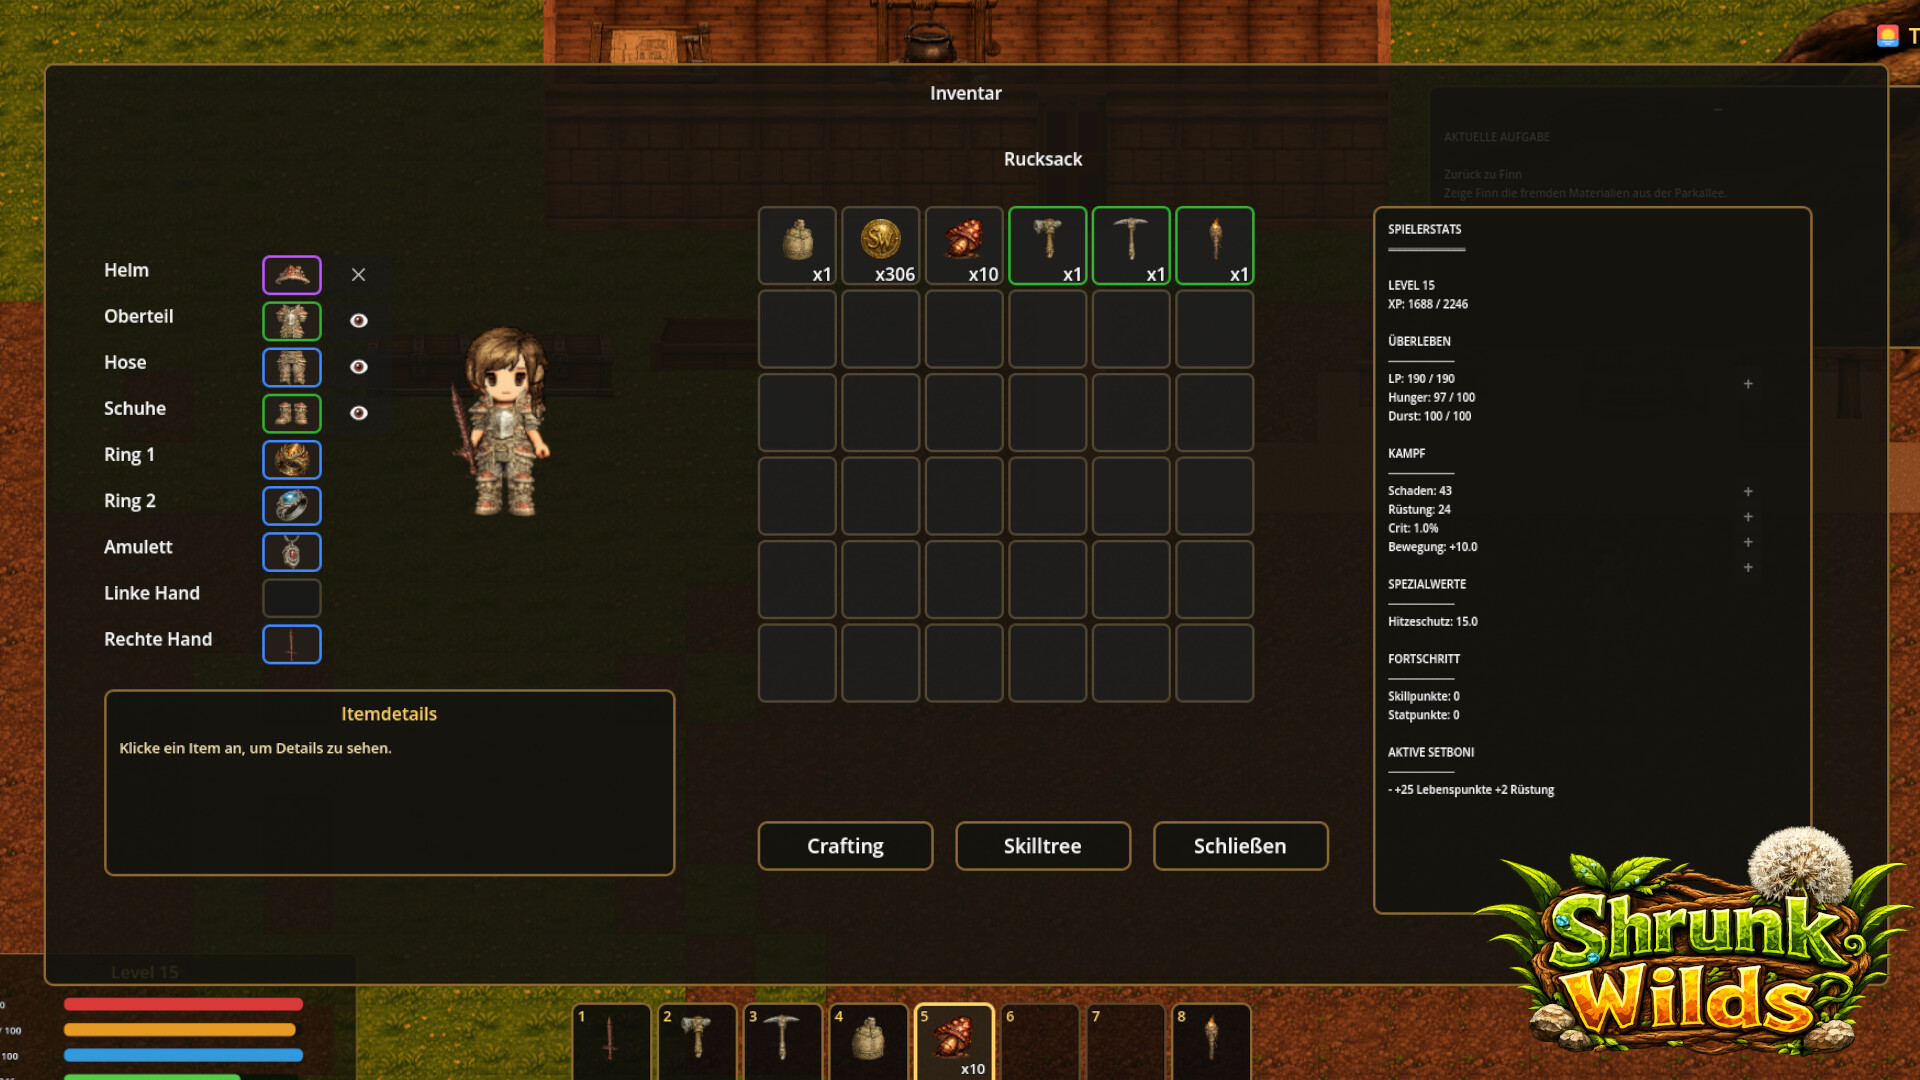Viewport: 1920px width, 1080px height.
Task: Increase LP stat with plus button
Action: 1748,384
